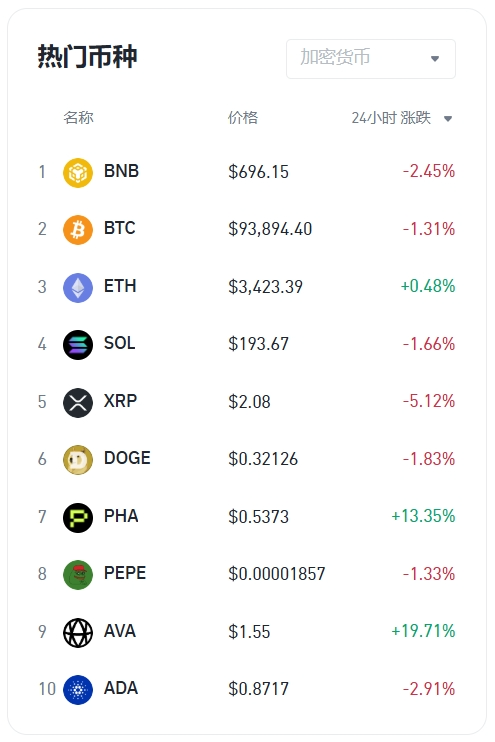
Task: Click the ETH price $3,423.39
Action: pos(265,287)
